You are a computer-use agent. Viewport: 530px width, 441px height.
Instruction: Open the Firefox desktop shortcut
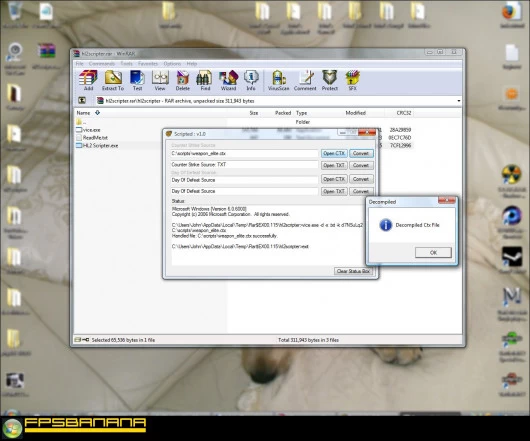pos(512,14)
